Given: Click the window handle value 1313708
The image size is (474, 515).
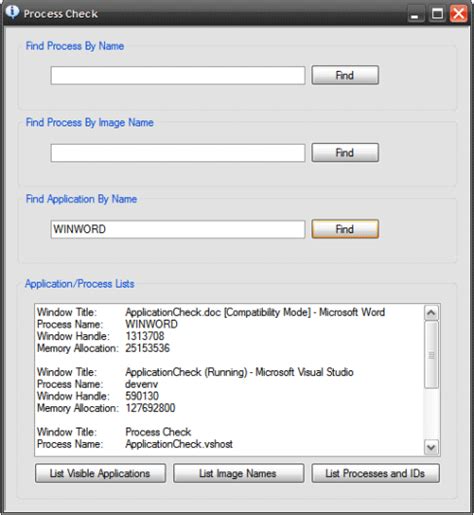Looking at the screenshot, I should pyautogui.click(x=145, y=336).
